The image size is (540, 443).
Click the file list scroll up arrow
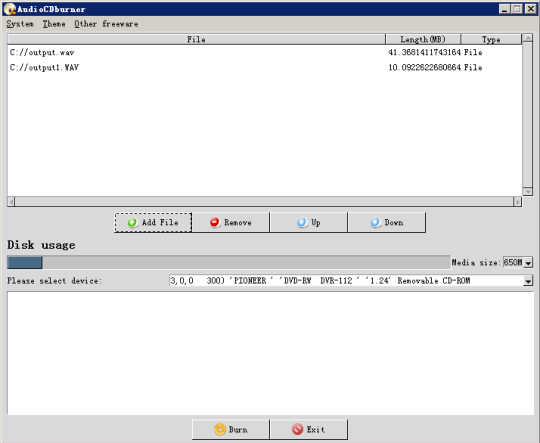coord(528,38)
